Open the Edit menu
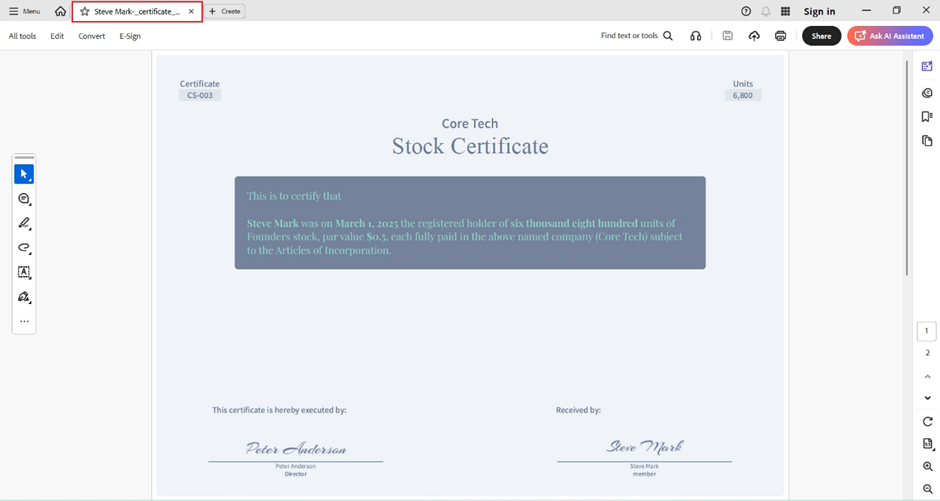940x501 pixels. pos(57,36)
